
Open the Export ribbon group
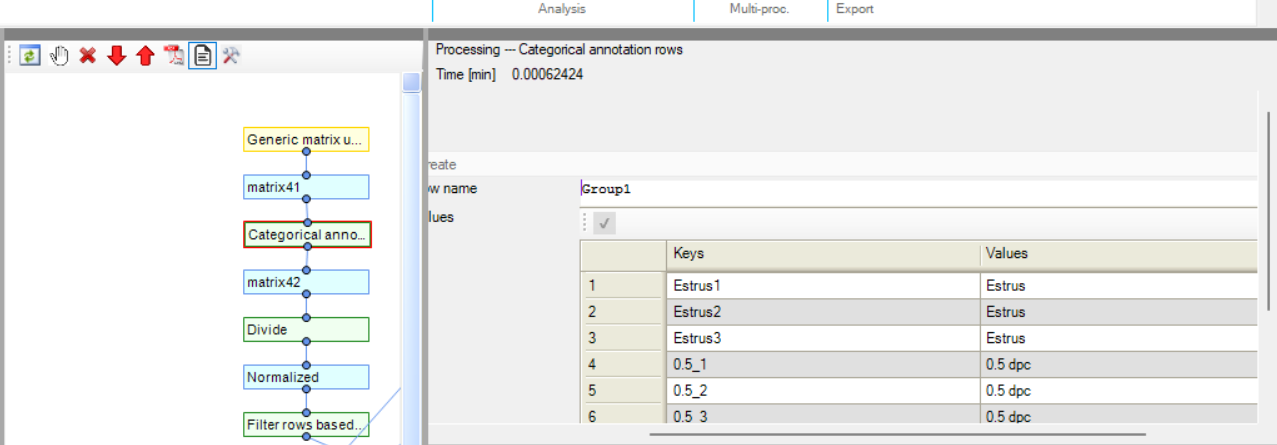(854, 9)
